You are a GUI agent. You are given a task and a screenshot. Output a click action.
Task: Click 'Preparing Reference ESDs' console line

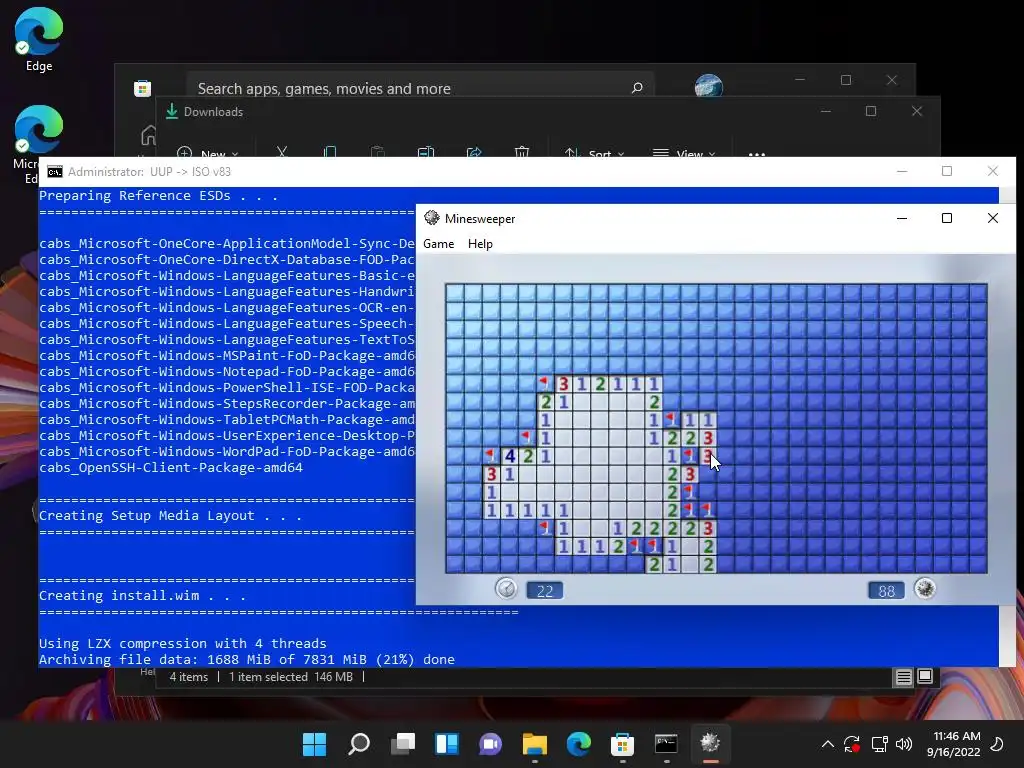tap(159, 195)
